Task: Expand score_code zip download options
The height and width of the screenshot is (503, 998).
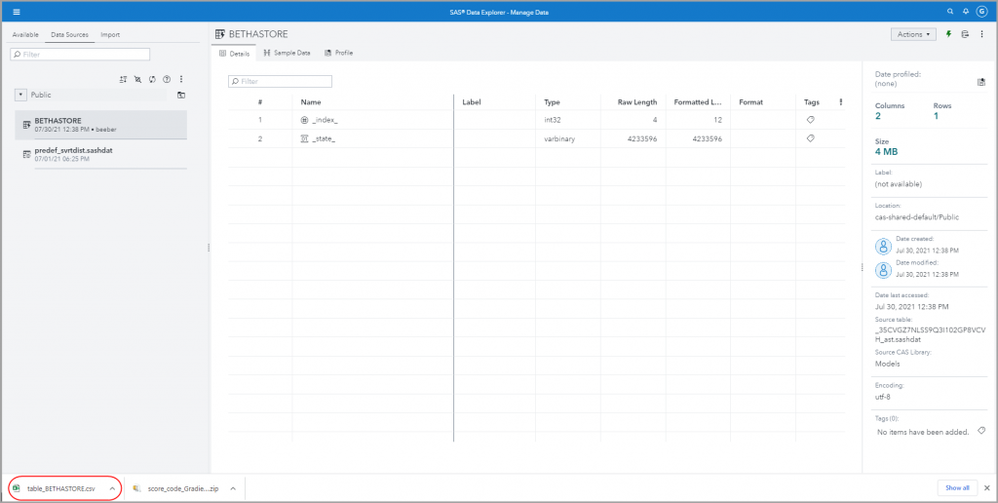Action: pos(233,488)
